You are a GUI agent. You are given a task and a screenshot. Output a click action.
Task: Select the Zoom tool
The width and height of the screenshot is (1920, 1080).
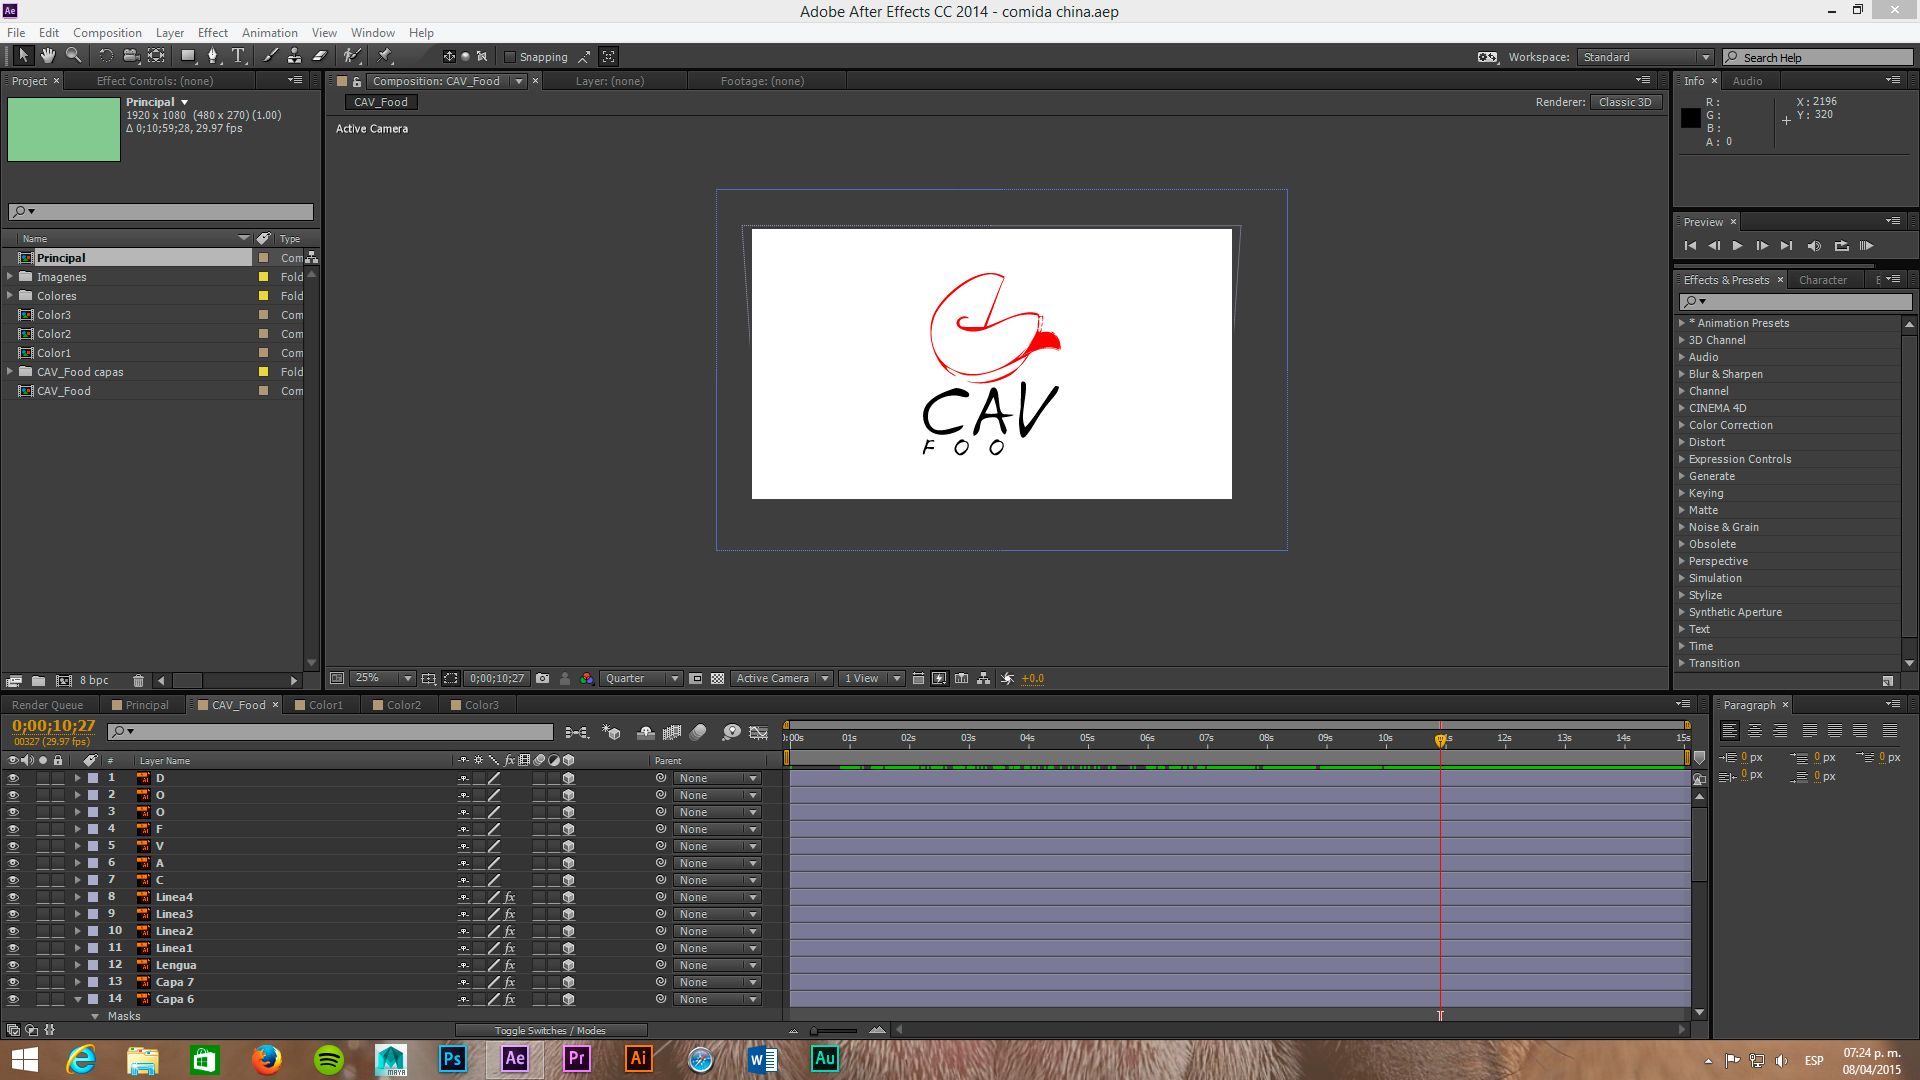[73, 56]
